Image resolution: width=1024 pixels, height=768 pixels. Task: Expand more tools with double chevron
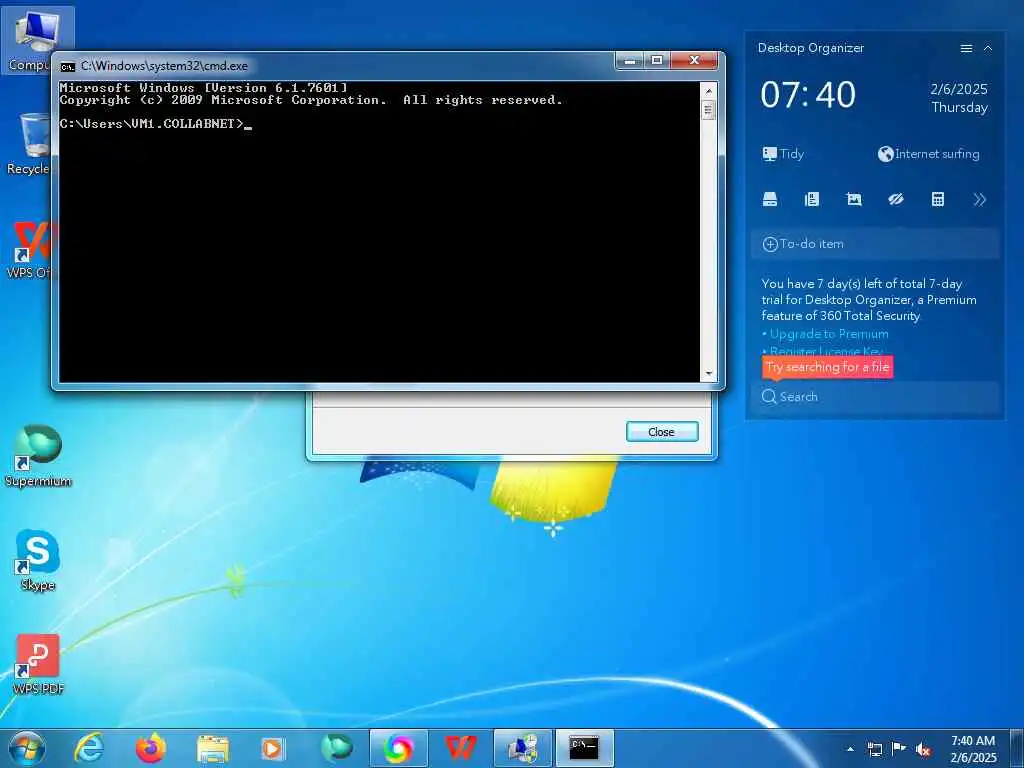click(x=979, y=199)
